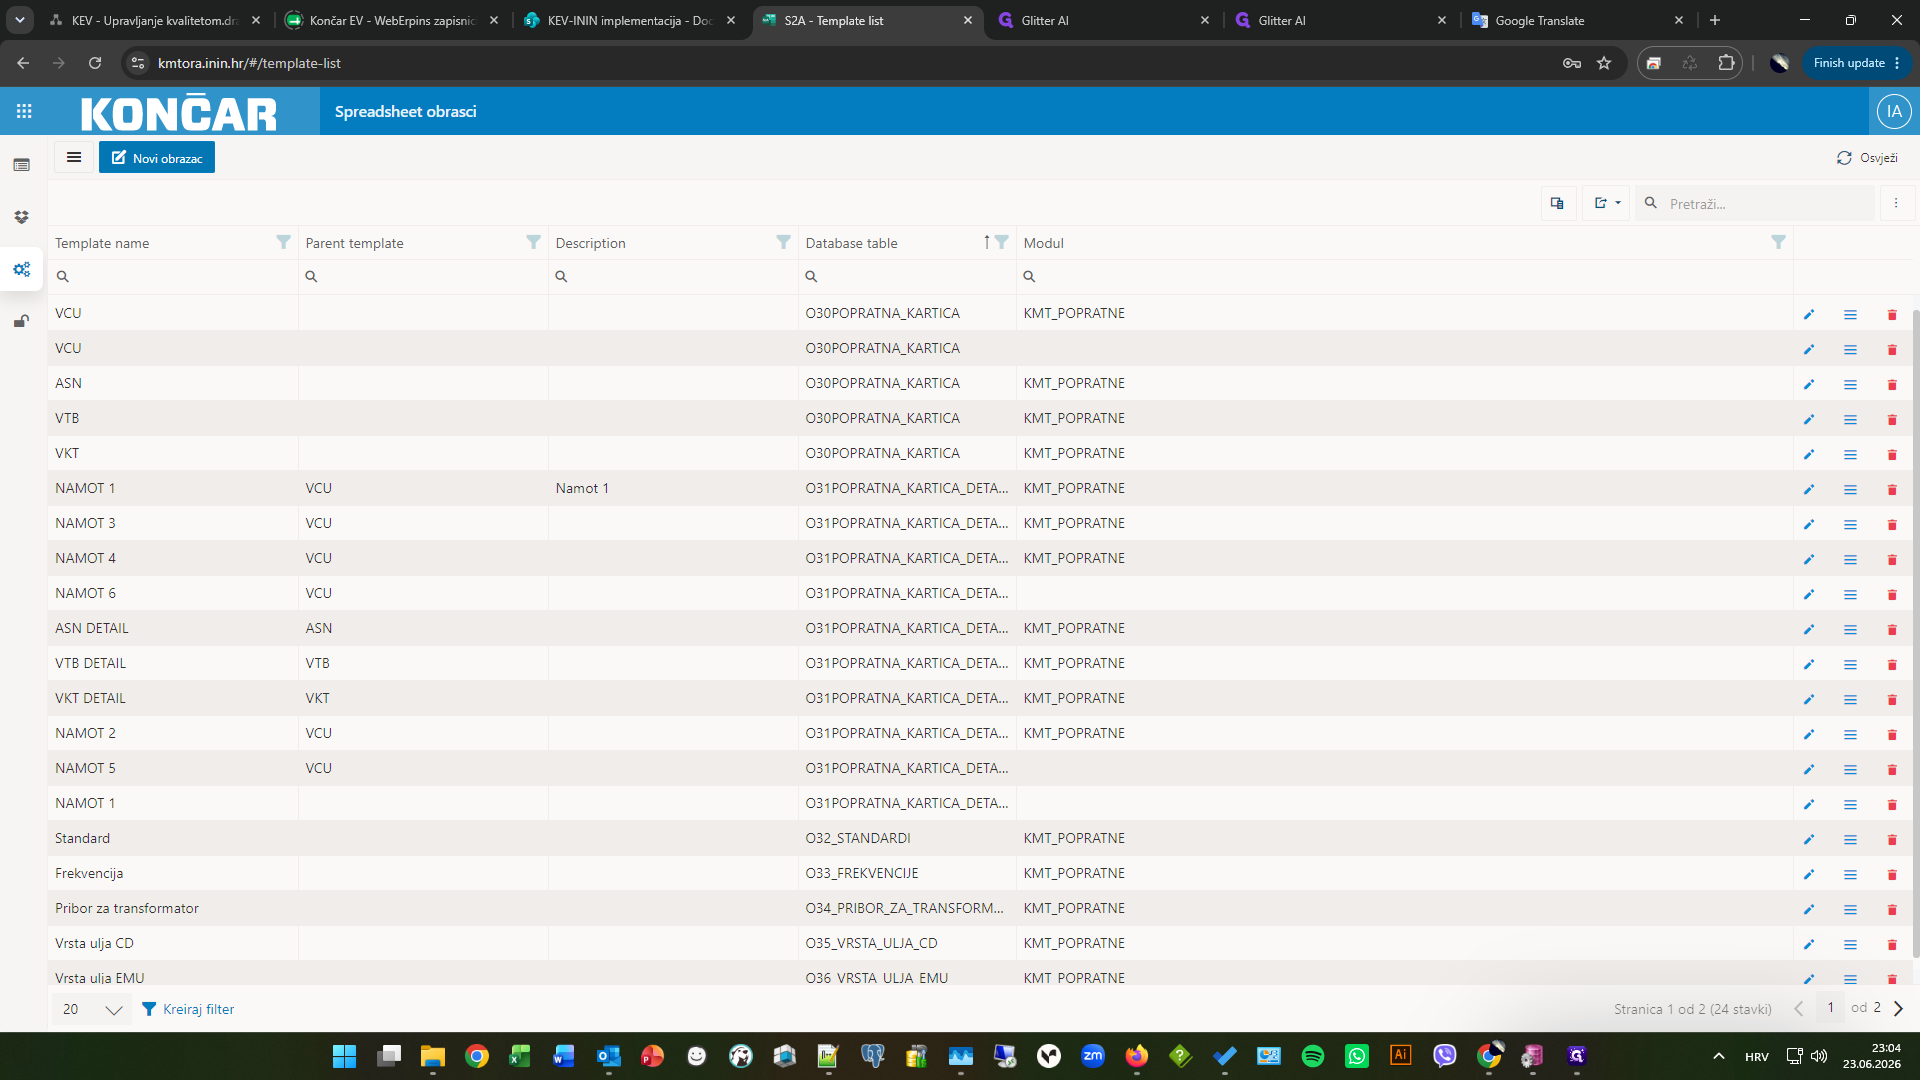Open the apps grid launcher icon
This screenshot has width=1920, height=1080.
tap(24, 111)
